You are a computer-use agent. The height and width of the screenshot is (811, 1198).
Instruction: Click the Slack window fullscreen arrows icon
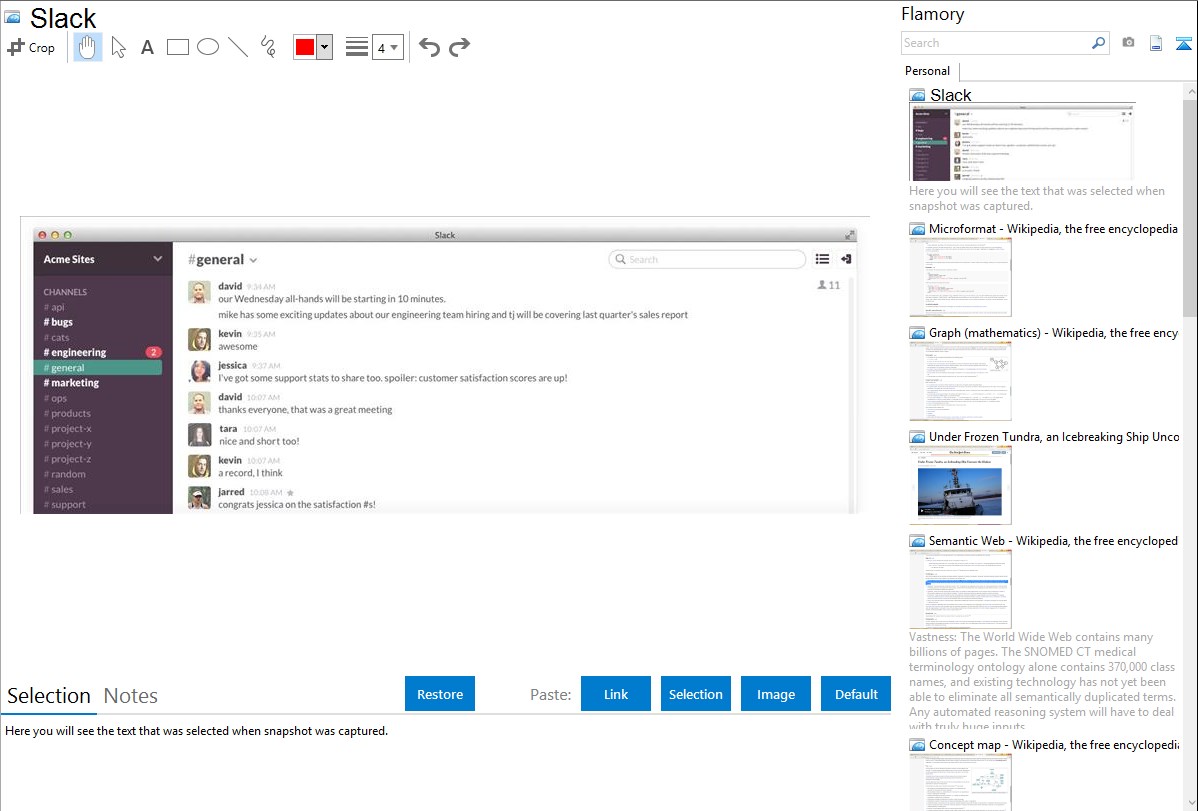849,235
